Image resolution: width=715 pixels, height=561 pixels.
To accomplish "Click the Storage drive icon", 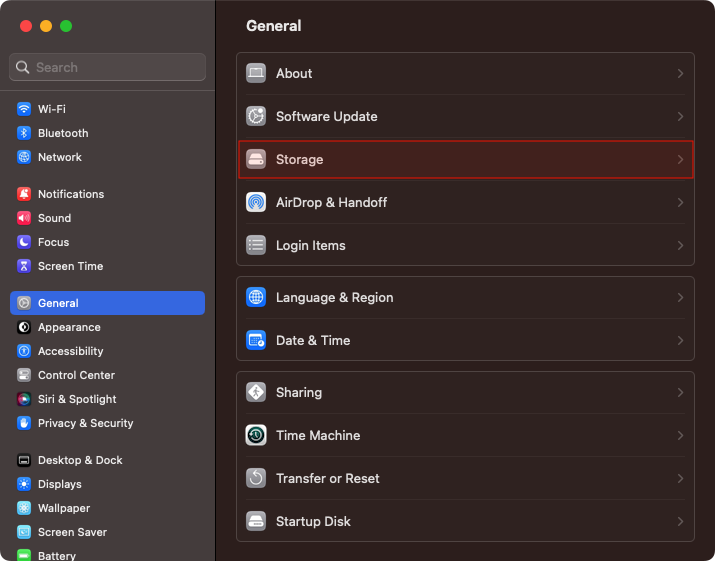I will [x=256, y=159].
